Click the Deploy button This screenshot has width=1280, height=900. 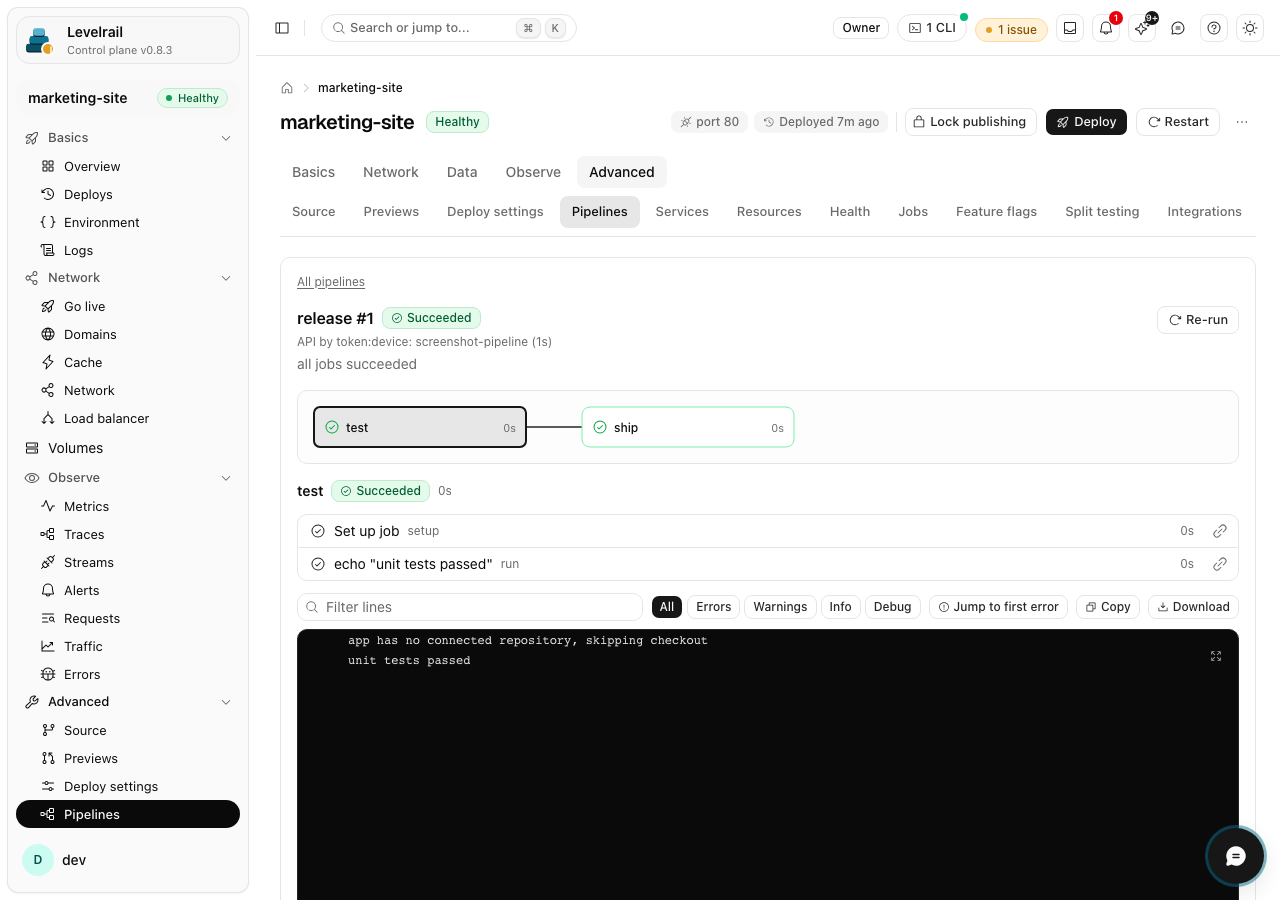pyautogui.click(x=1086, y=122)
